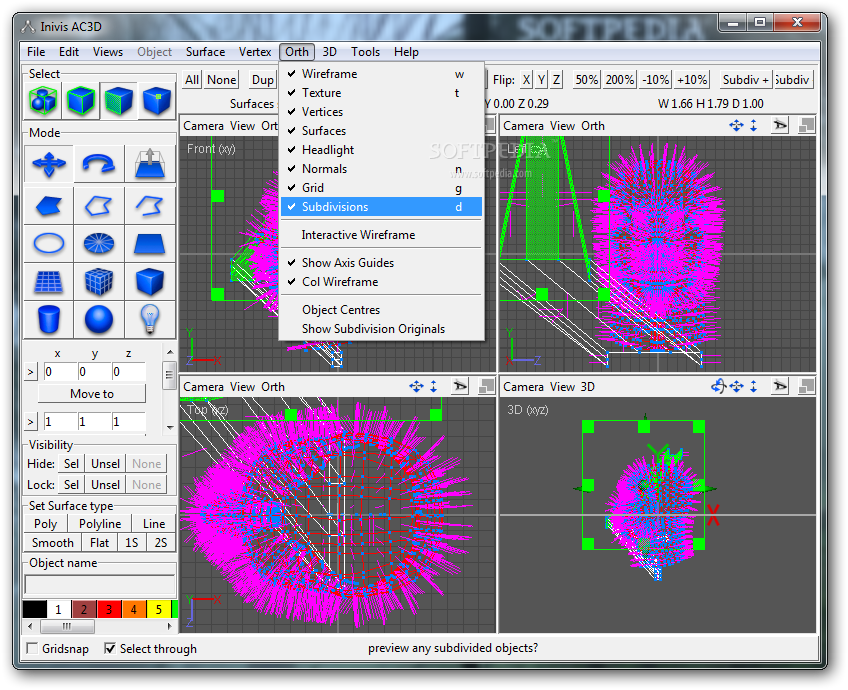Click the Object name input field
The height and width of the screenshot is (690, 848).
[100, 585]
